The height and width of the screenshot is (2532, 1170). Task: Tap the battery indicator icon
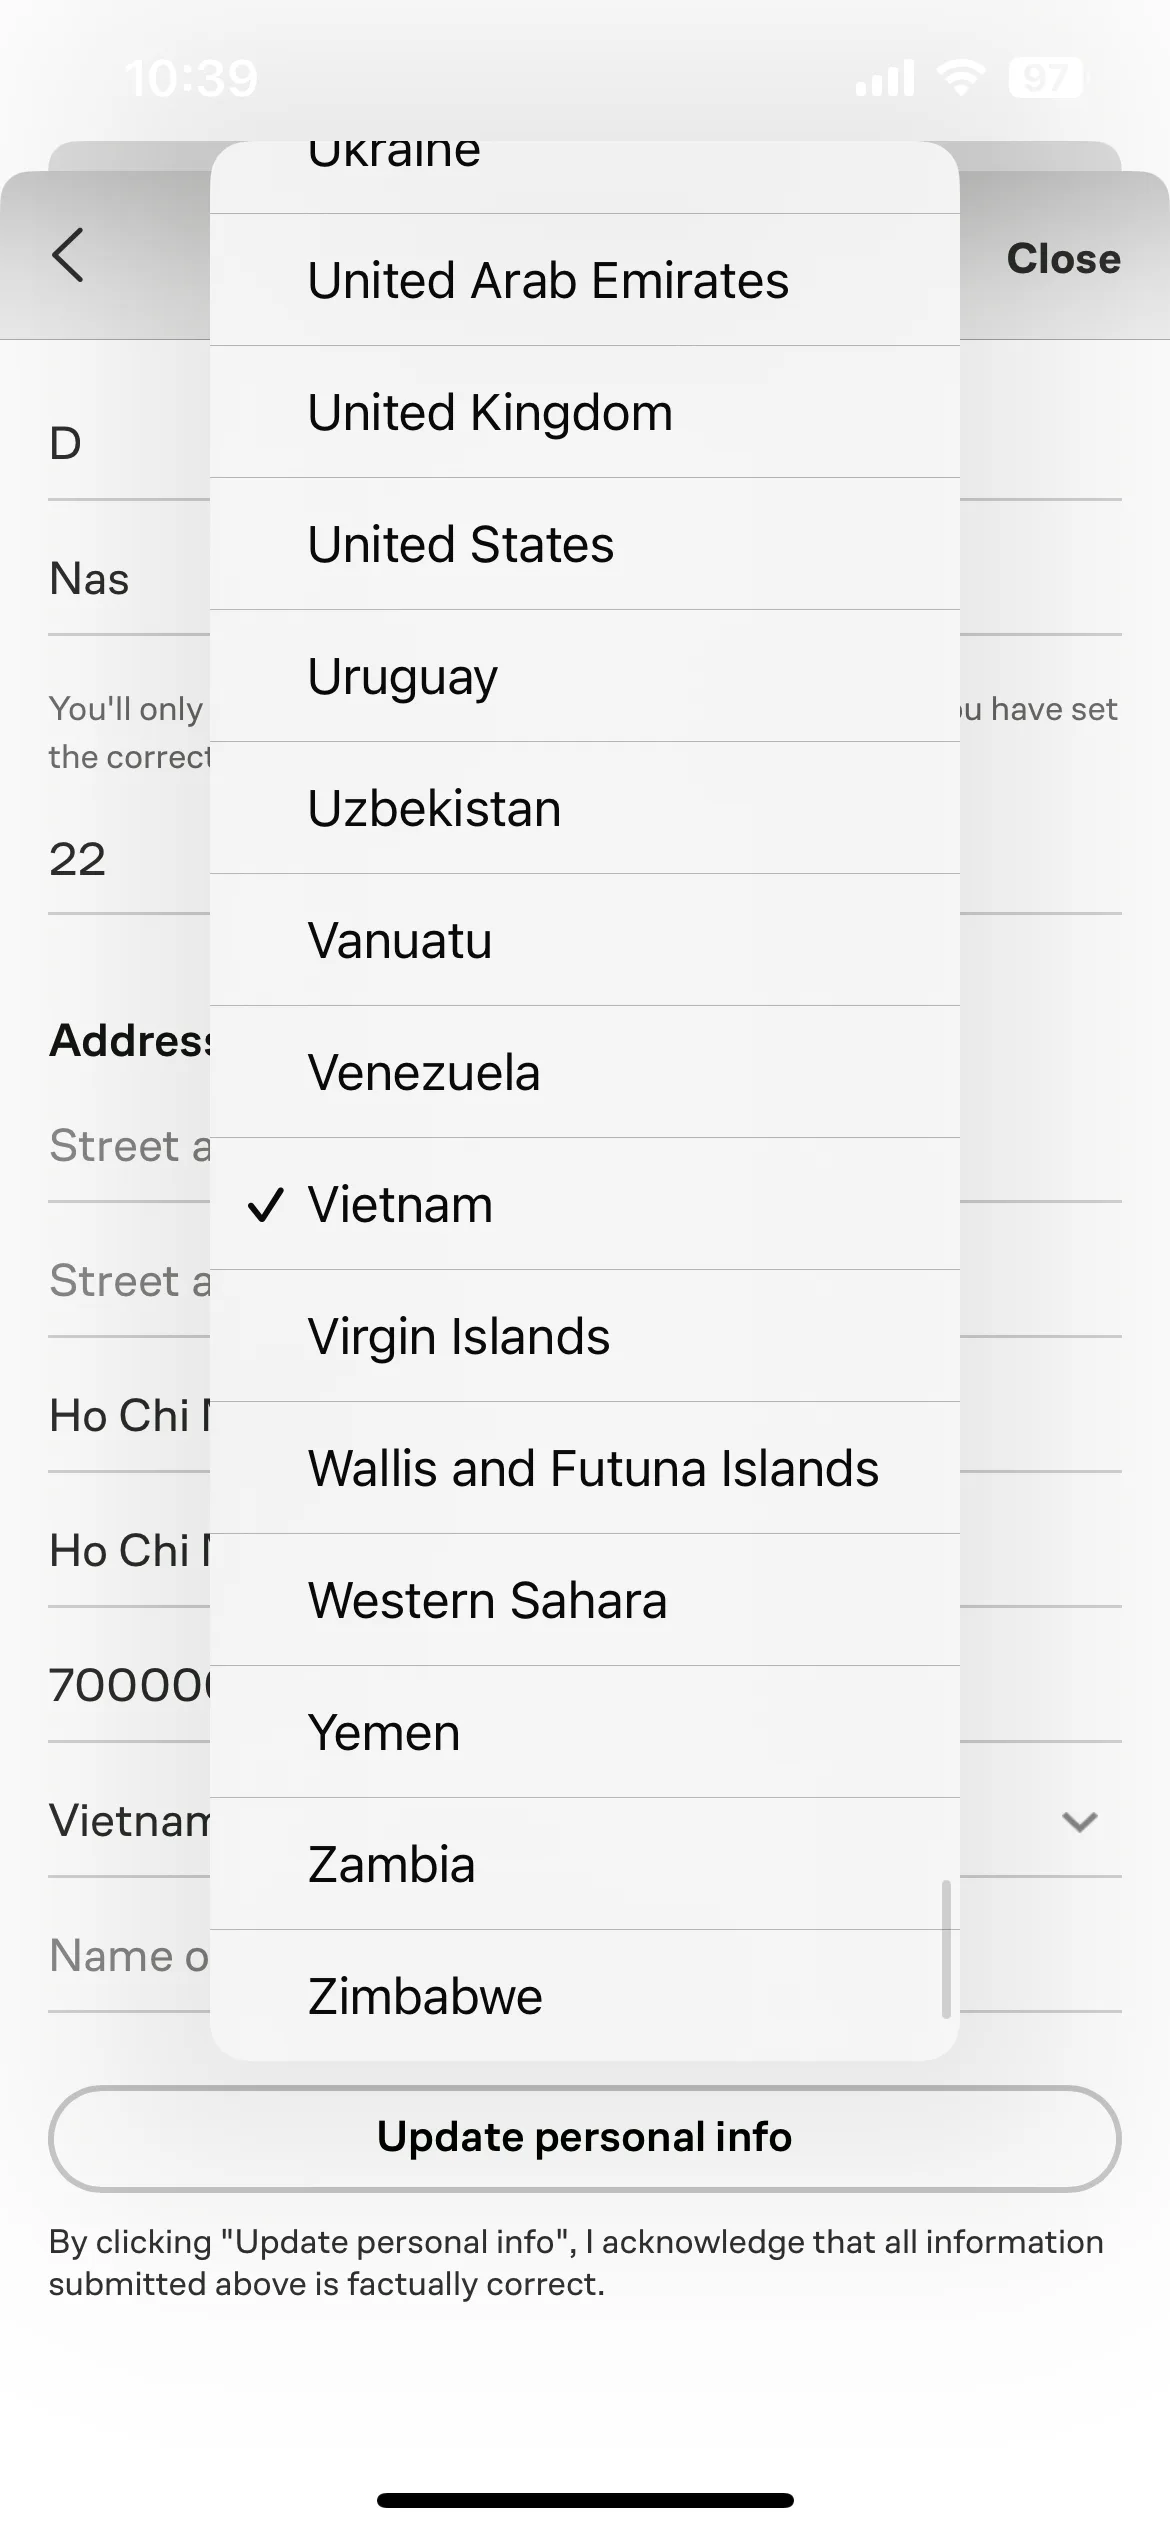[x=1046, y=77]
